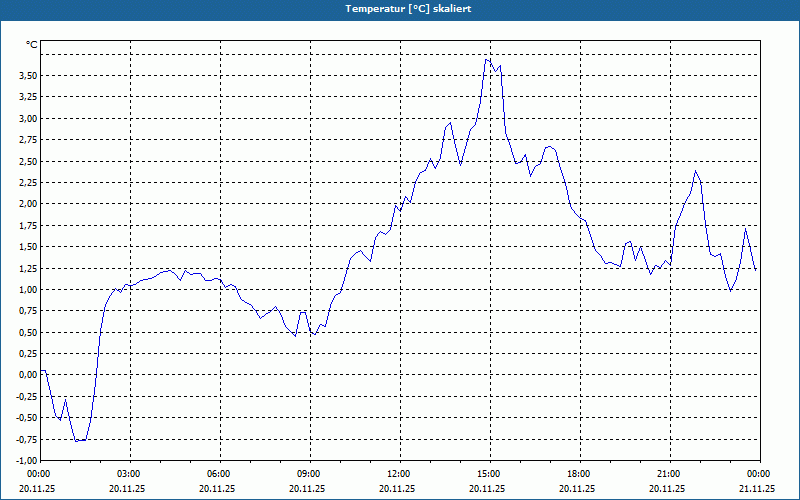Select the "03:00" time label

[x=129, y=474]
